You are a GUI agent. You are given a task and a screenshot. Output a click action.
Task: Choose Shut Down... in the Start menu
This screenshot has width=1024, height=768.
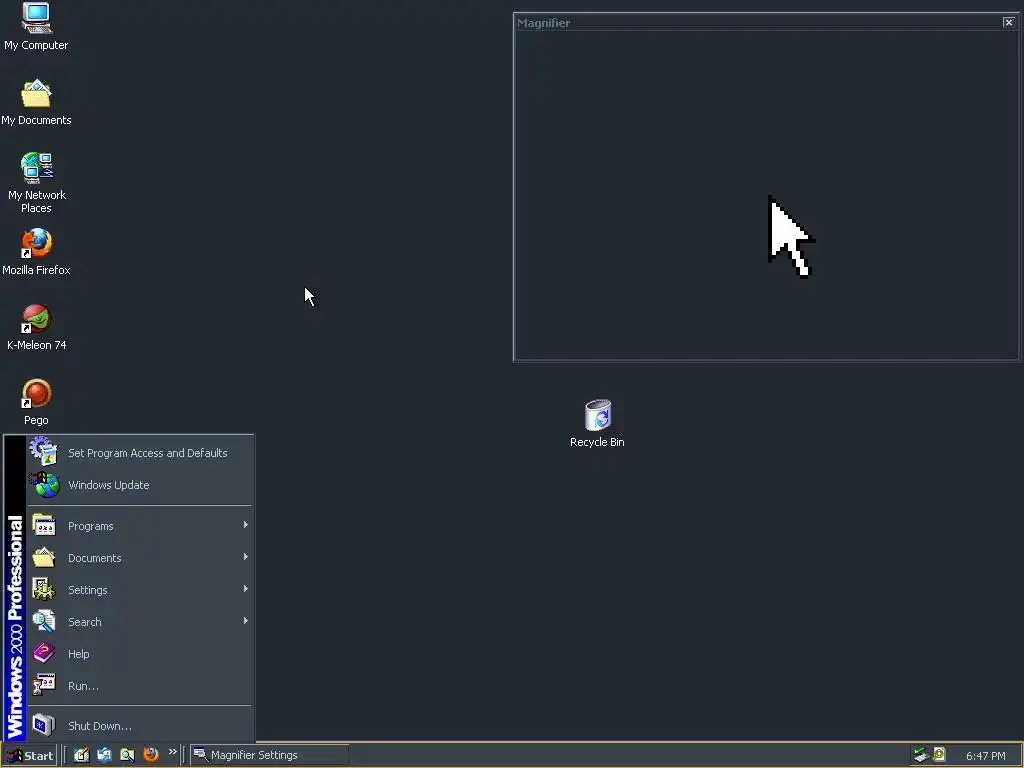pyautogui.click(x=139, y=726)
